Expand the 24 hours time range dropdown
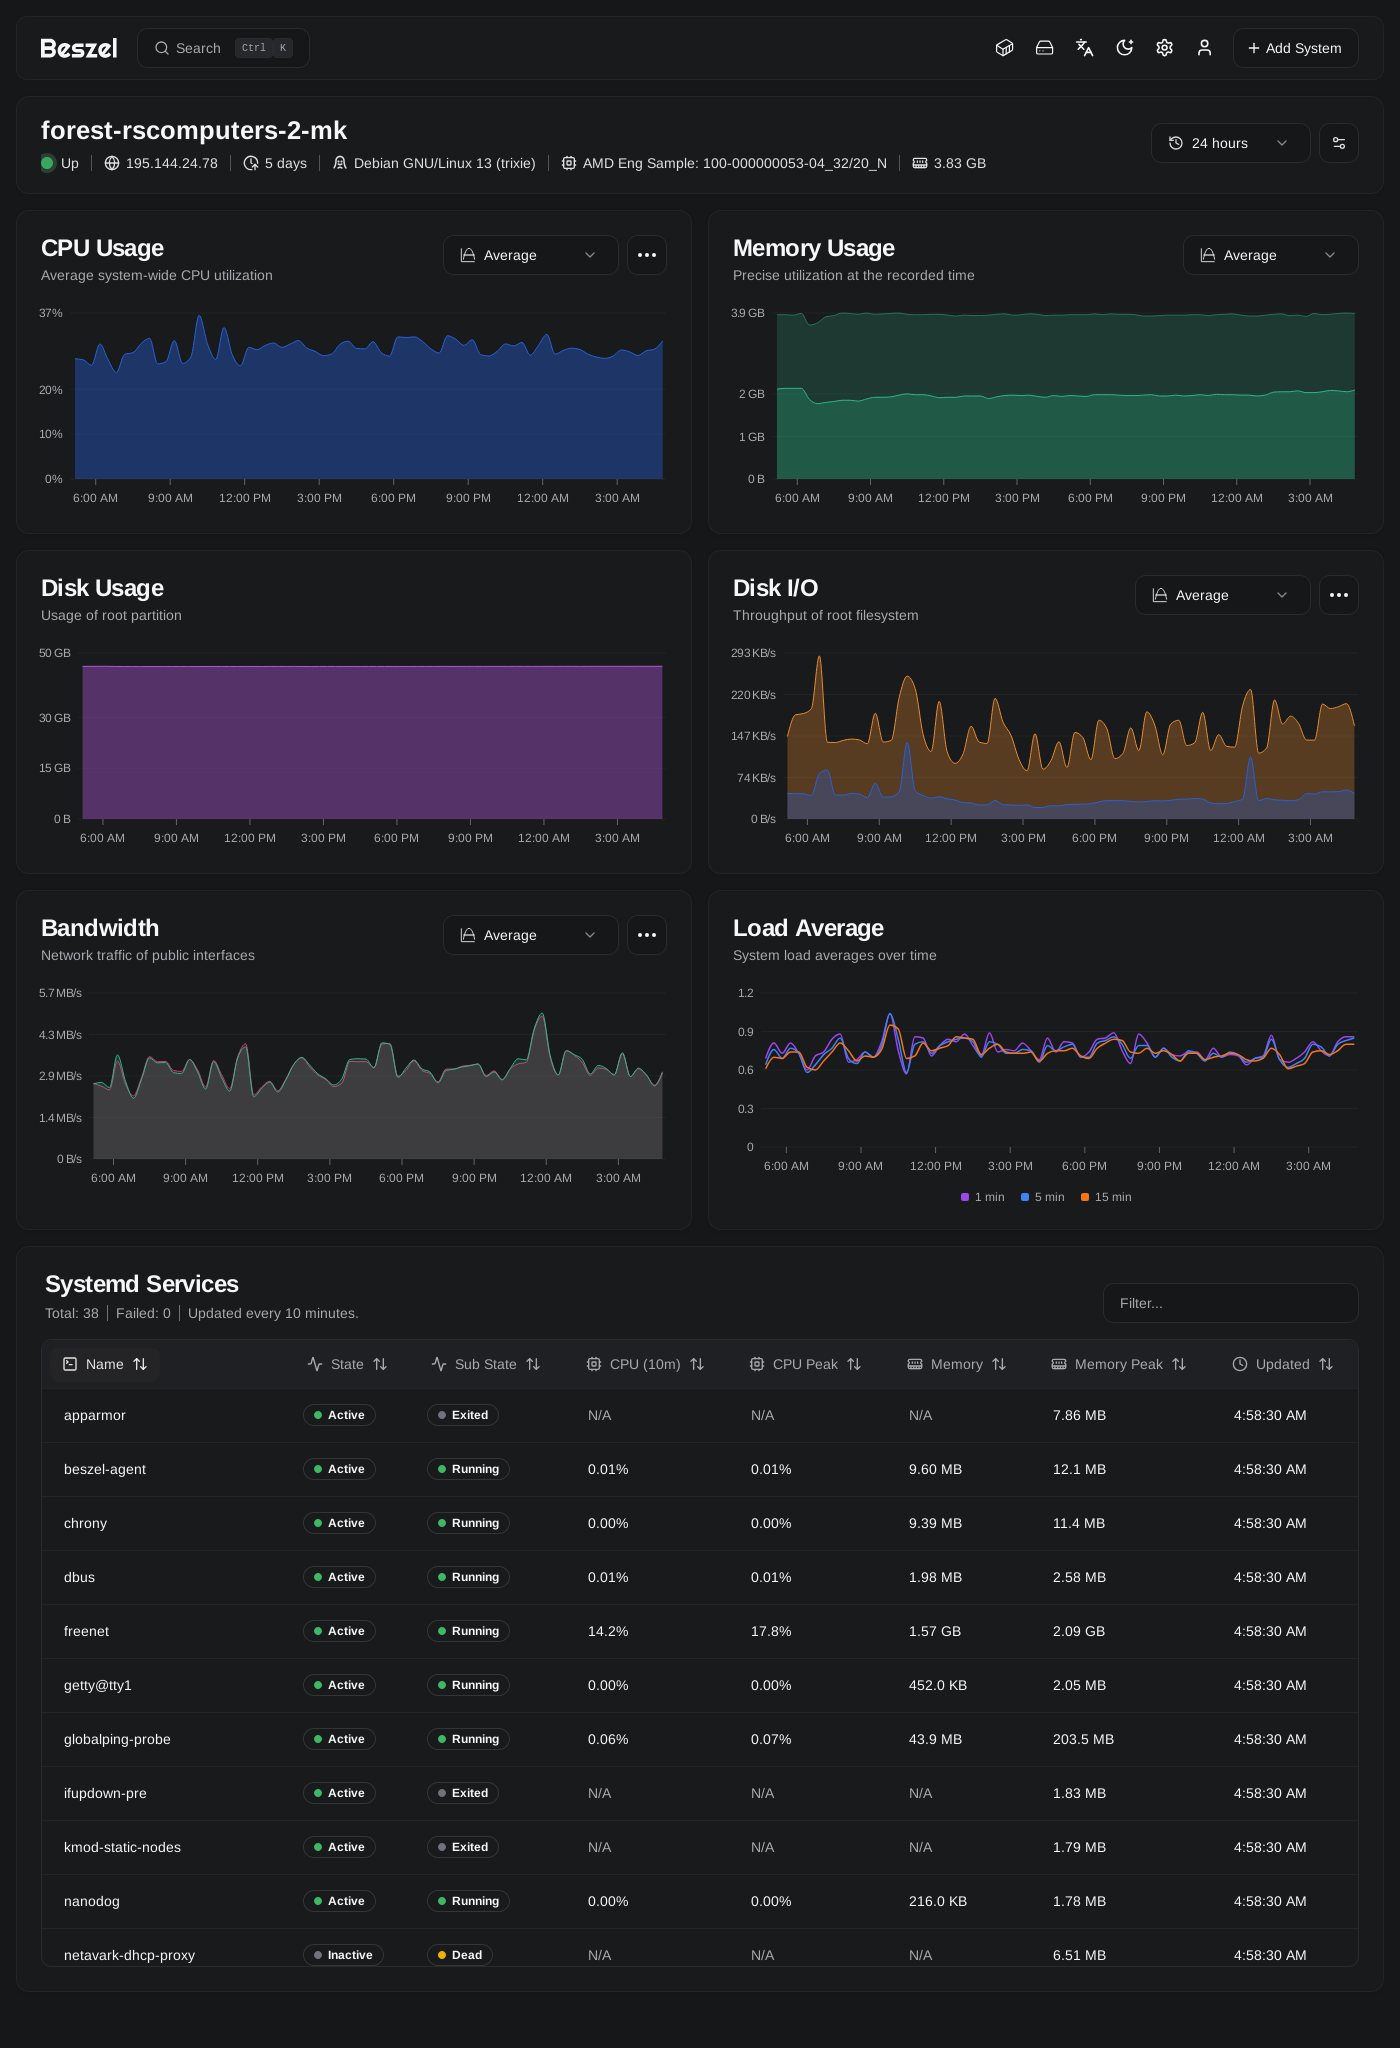Image resolution: width=1400 pixels, height=2048 pixels. point(1231,143)
